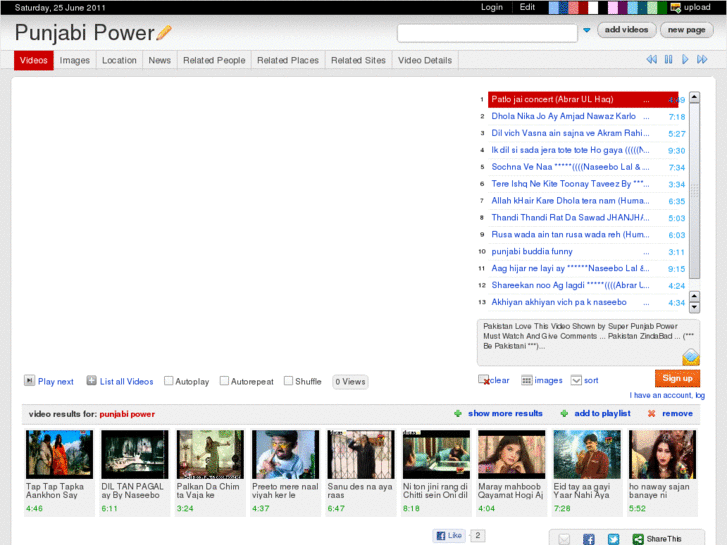The image size is (727, 545).
Task: Click the pencil edit icon beside Punjabi Power
Action: pos(164,32)
